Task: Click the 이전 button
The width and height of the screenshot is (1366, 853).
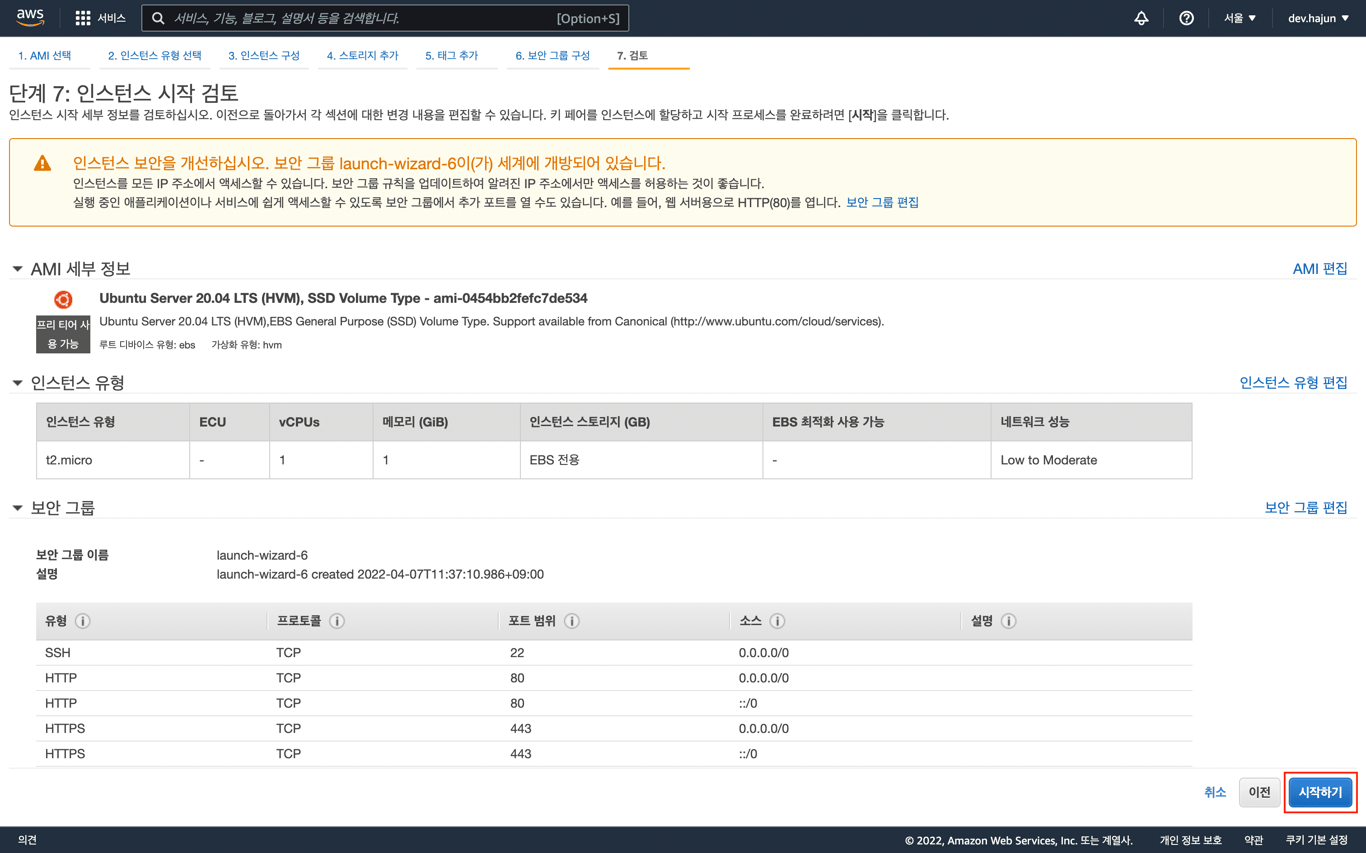Action: [1259, 792]
